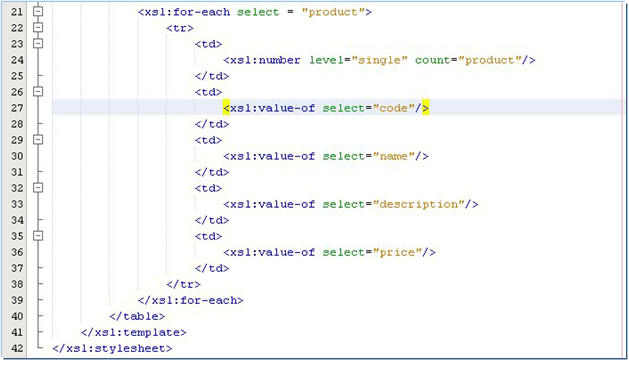Click the closing </tr> tag

click(x=183, y=284)
